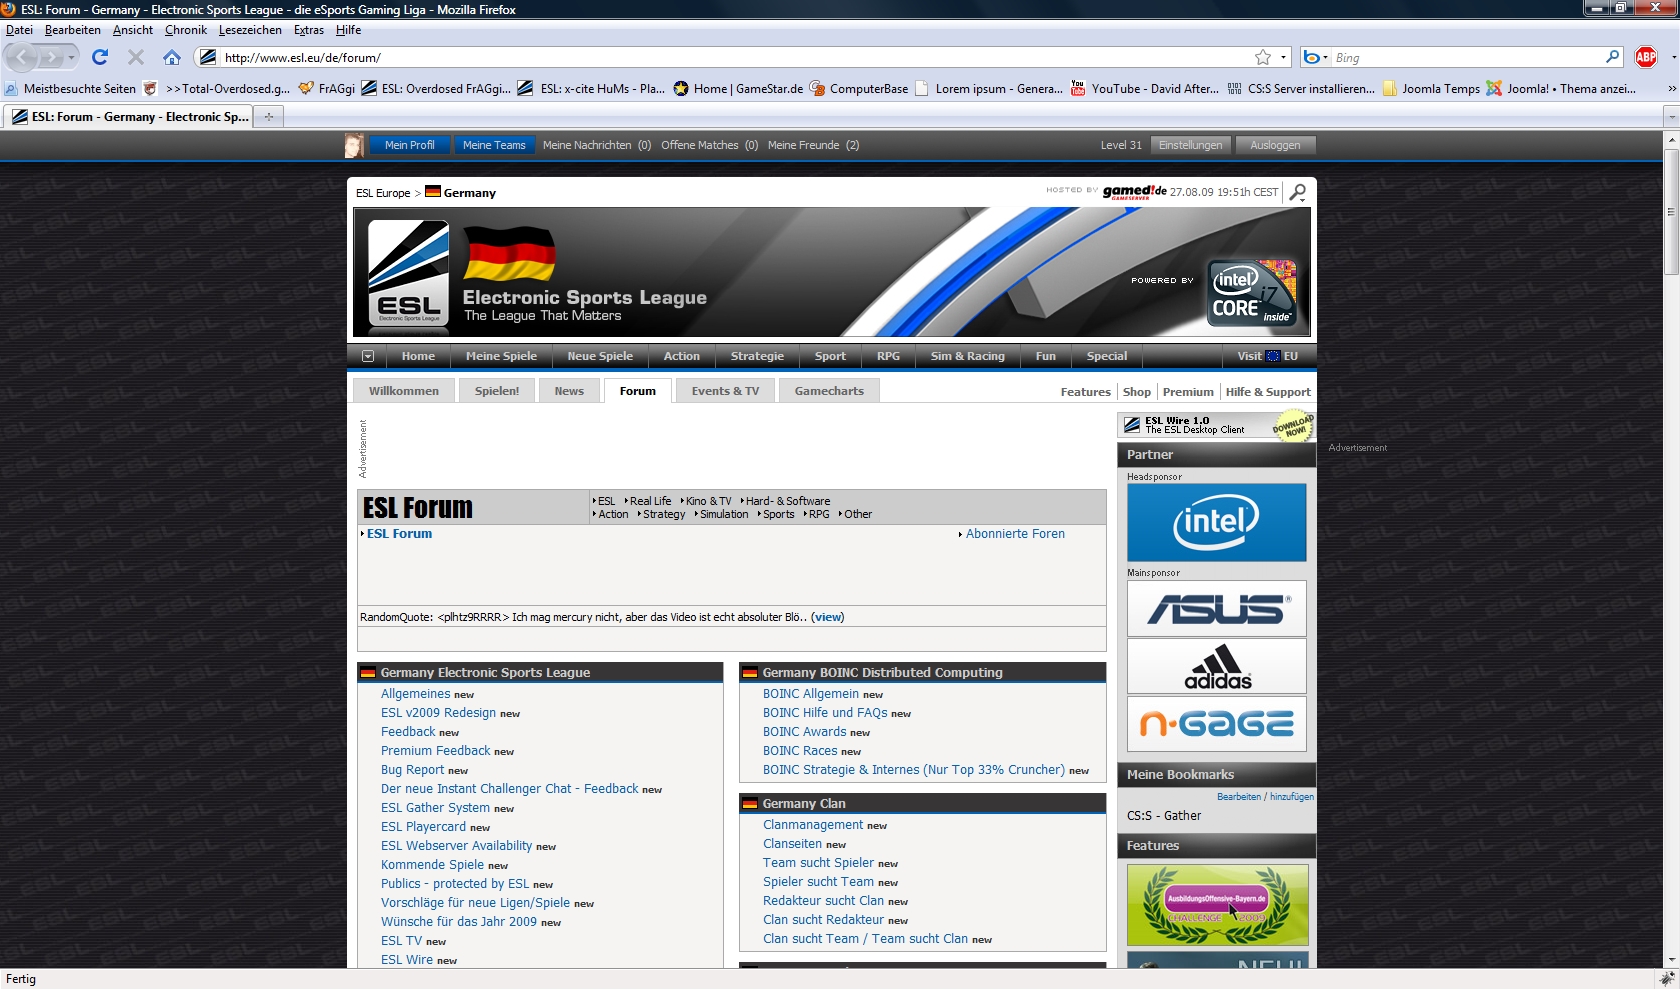
Task: Open the ESL site search magnifier
Action: pos(1298,192)
